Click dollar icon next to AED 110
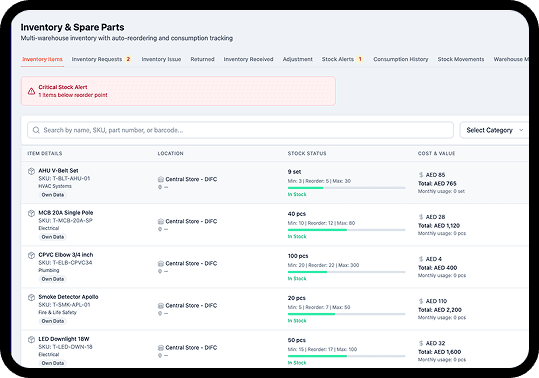The height and width of the screenshot is (378, 539). click(x=421, y=301)
